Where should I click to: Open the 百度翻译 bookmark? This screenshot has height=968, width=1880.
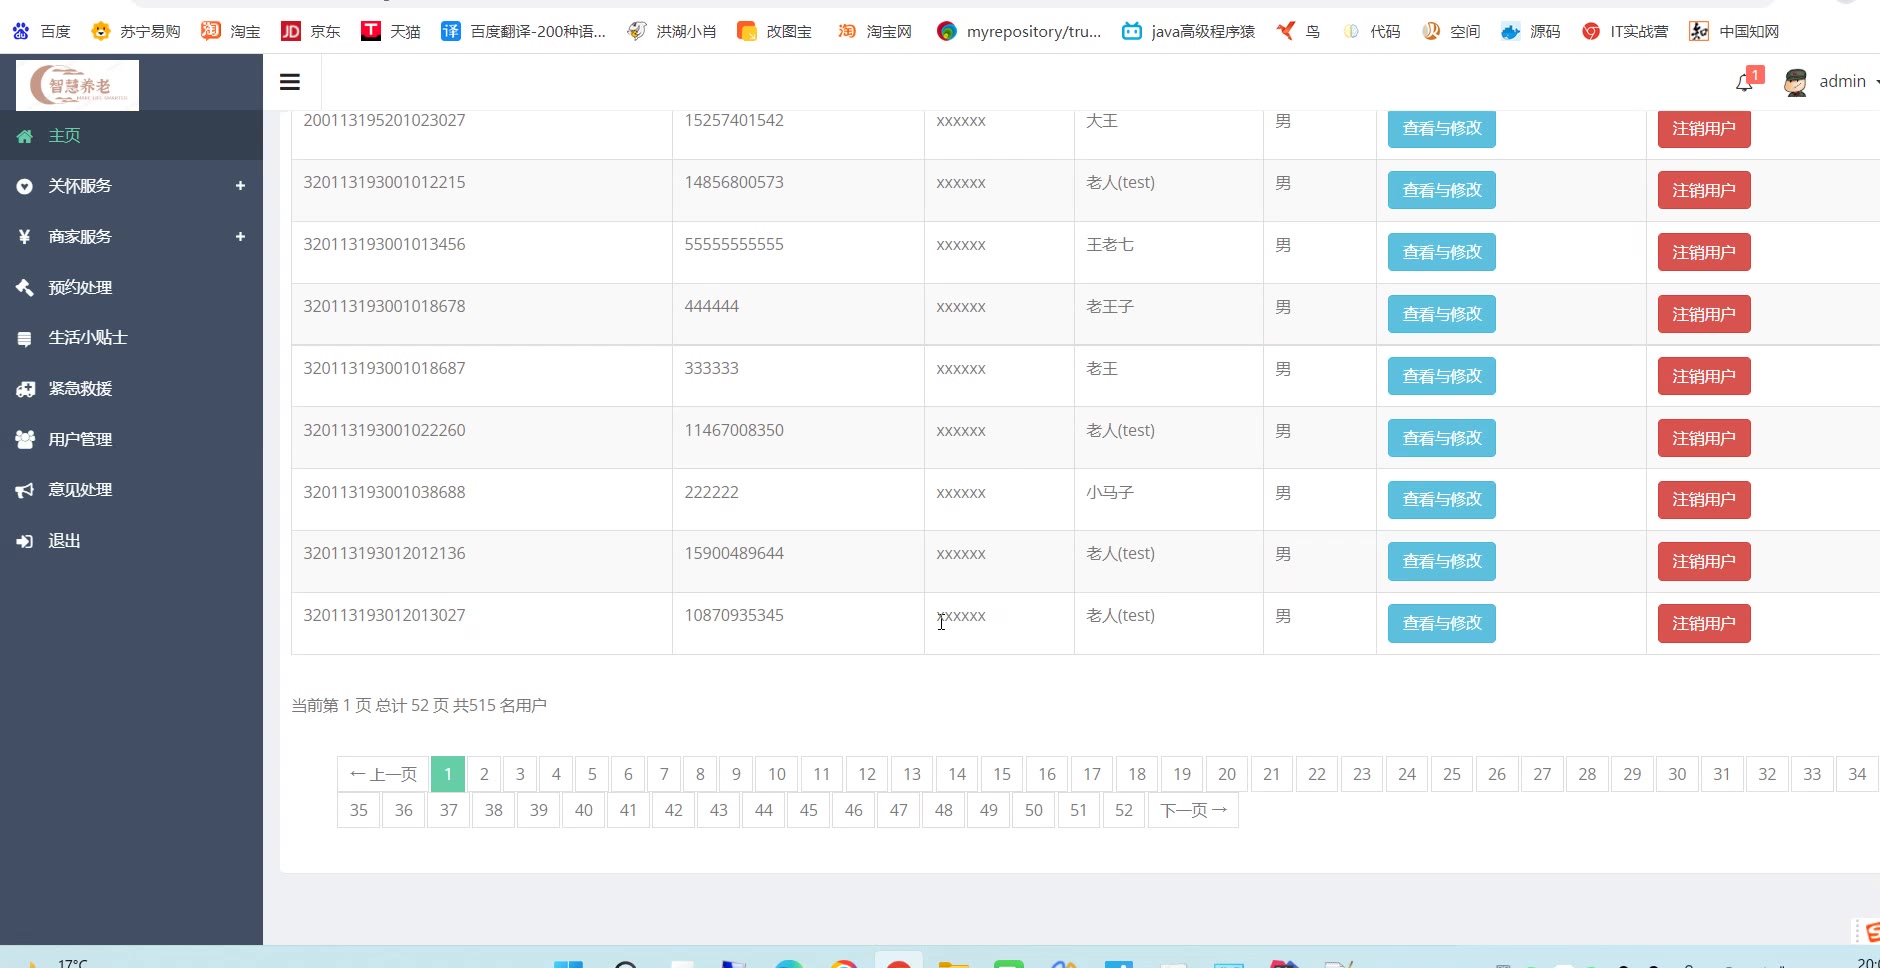click(523, 31)
